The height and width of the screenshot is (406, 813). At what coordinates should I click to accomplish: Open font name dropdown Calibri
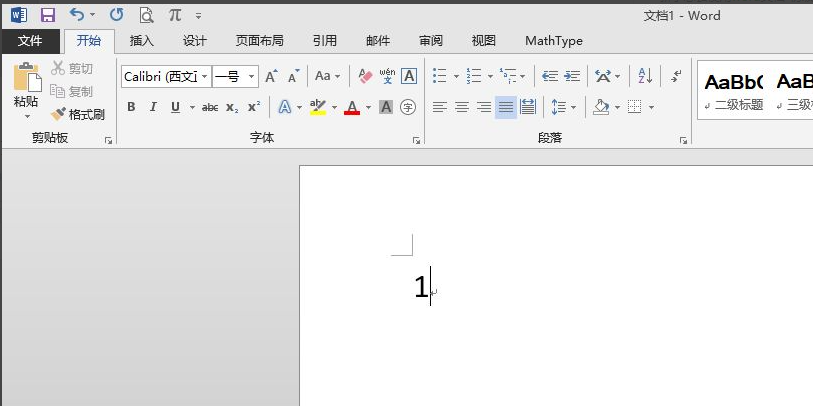205,77
